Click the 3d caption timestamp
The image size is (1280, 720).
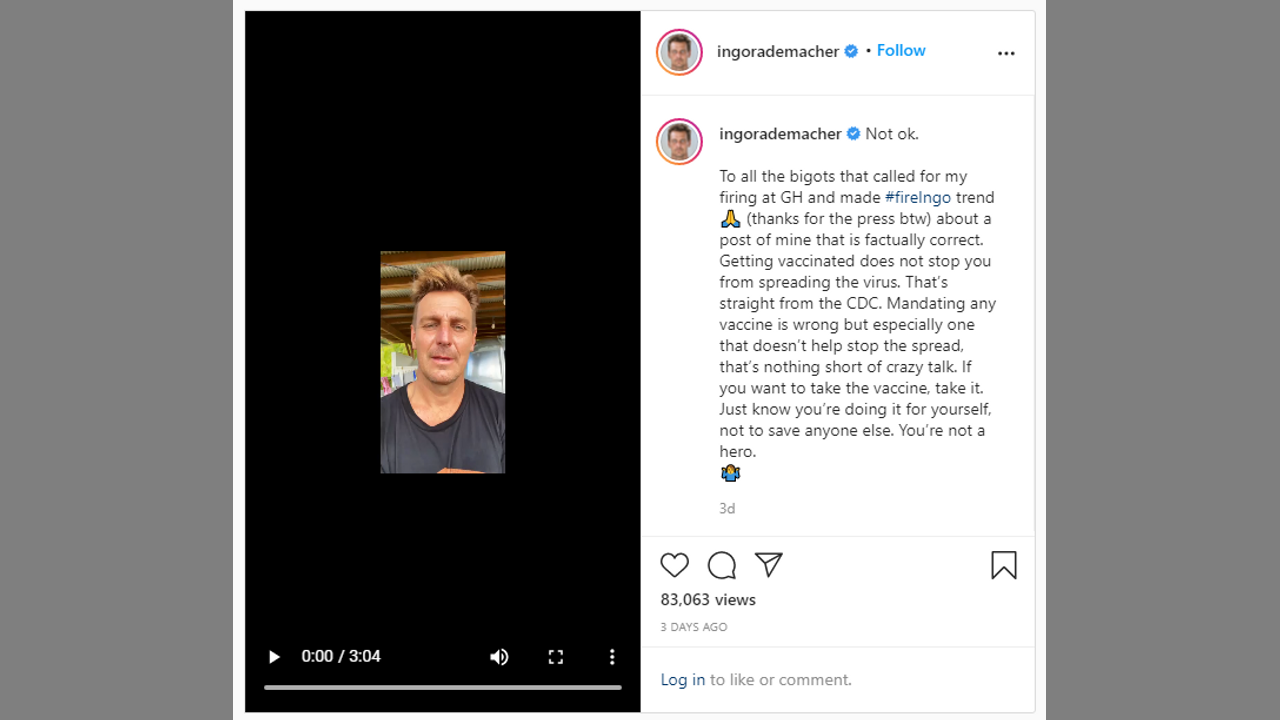point(727,509)
